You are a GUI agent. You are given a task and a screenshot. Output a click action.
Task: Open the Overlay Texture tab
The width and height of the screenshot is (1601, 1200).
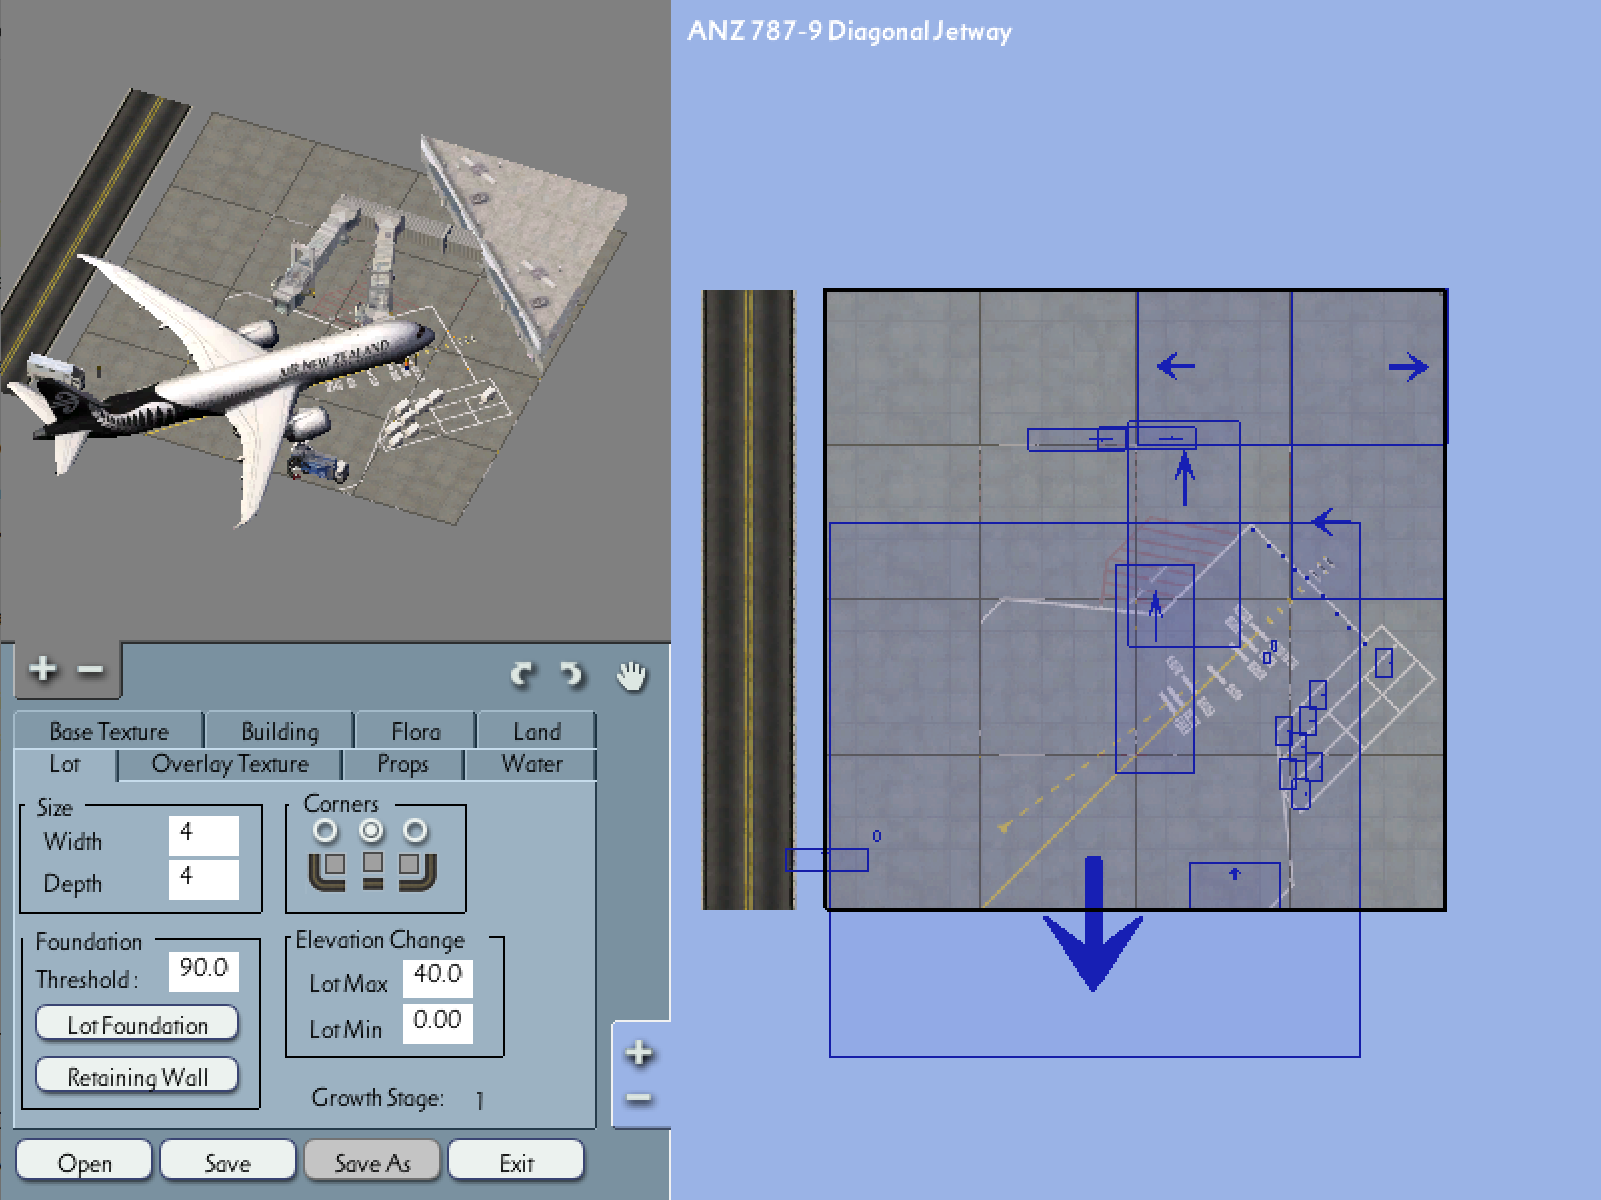tap(230, 764)
